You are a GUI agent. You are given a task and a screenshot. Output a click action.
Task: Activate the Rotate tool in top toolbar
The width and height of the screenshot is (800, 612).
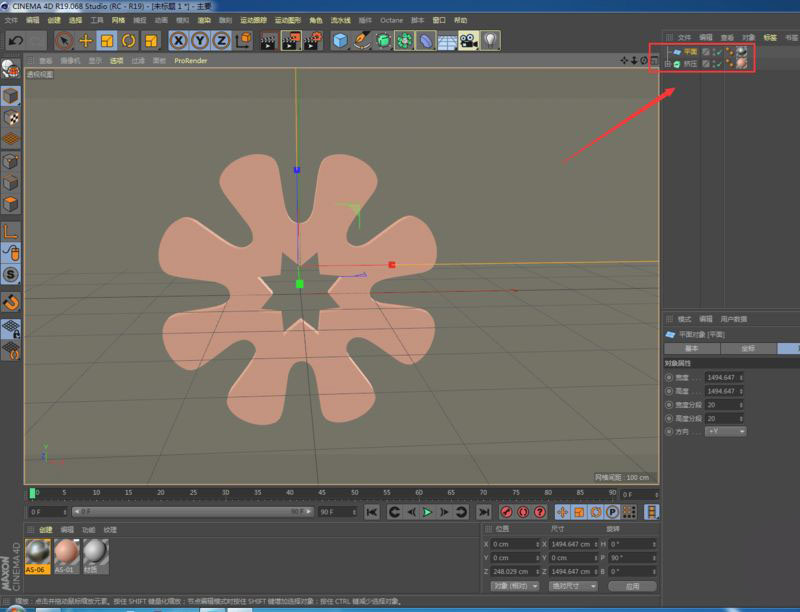pyautogui.click(x=129, y=40)
